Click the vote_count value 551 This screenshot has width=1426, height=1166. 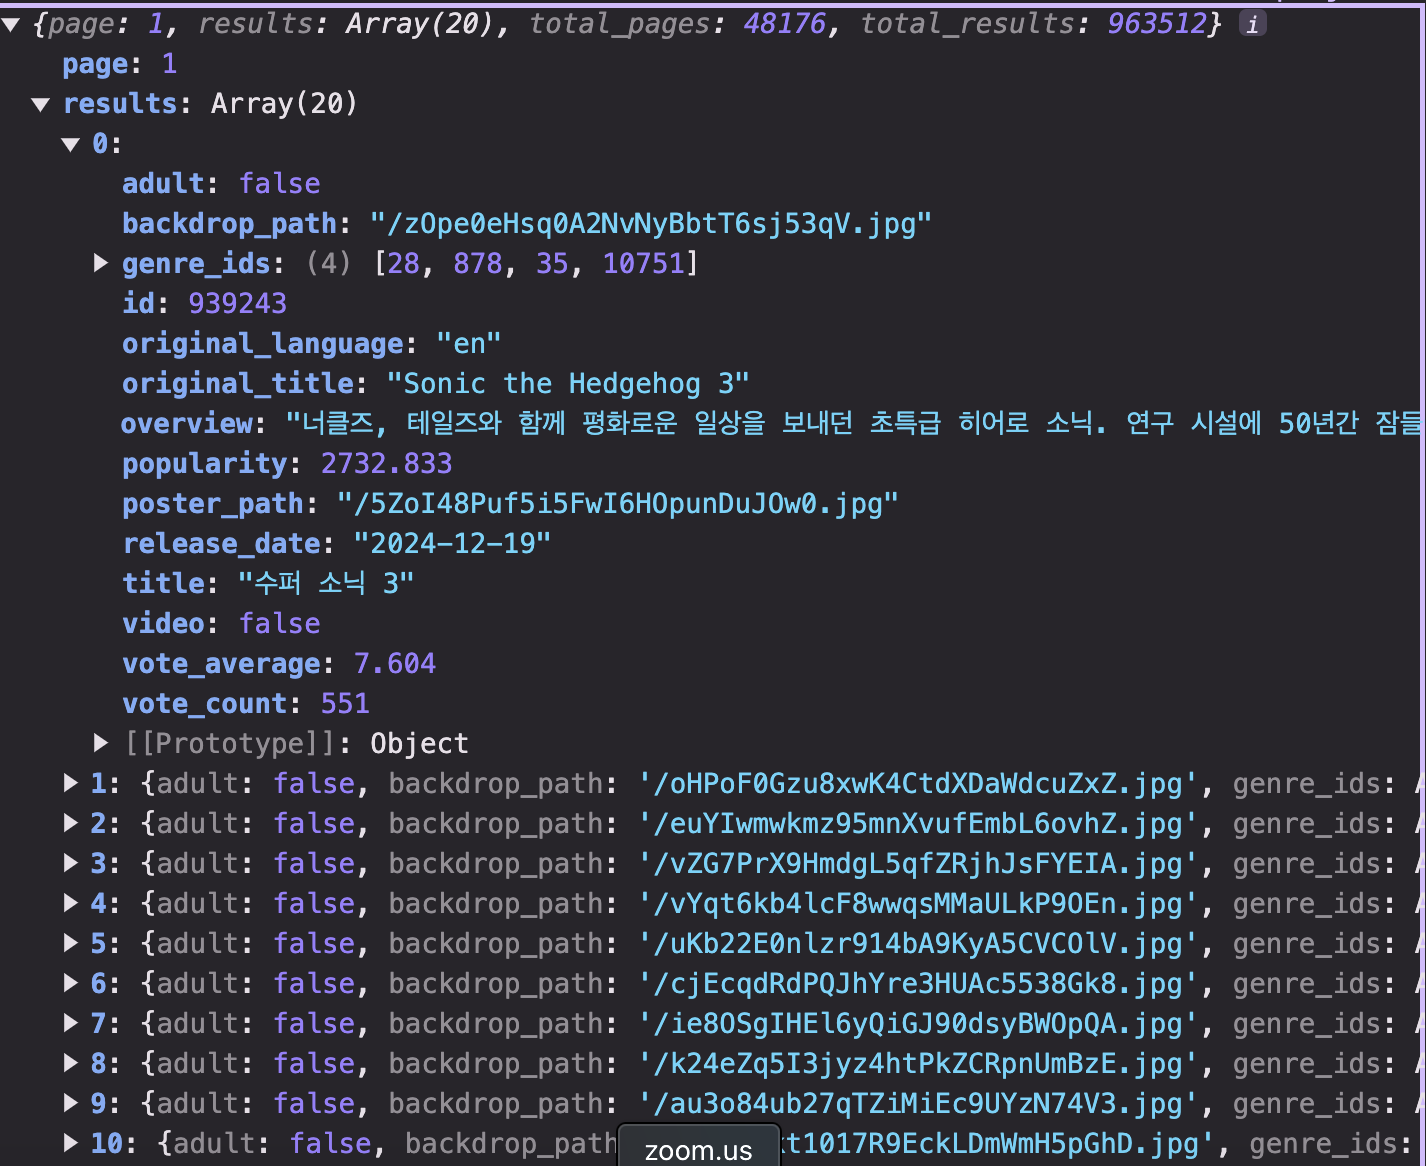pos(345,704)
